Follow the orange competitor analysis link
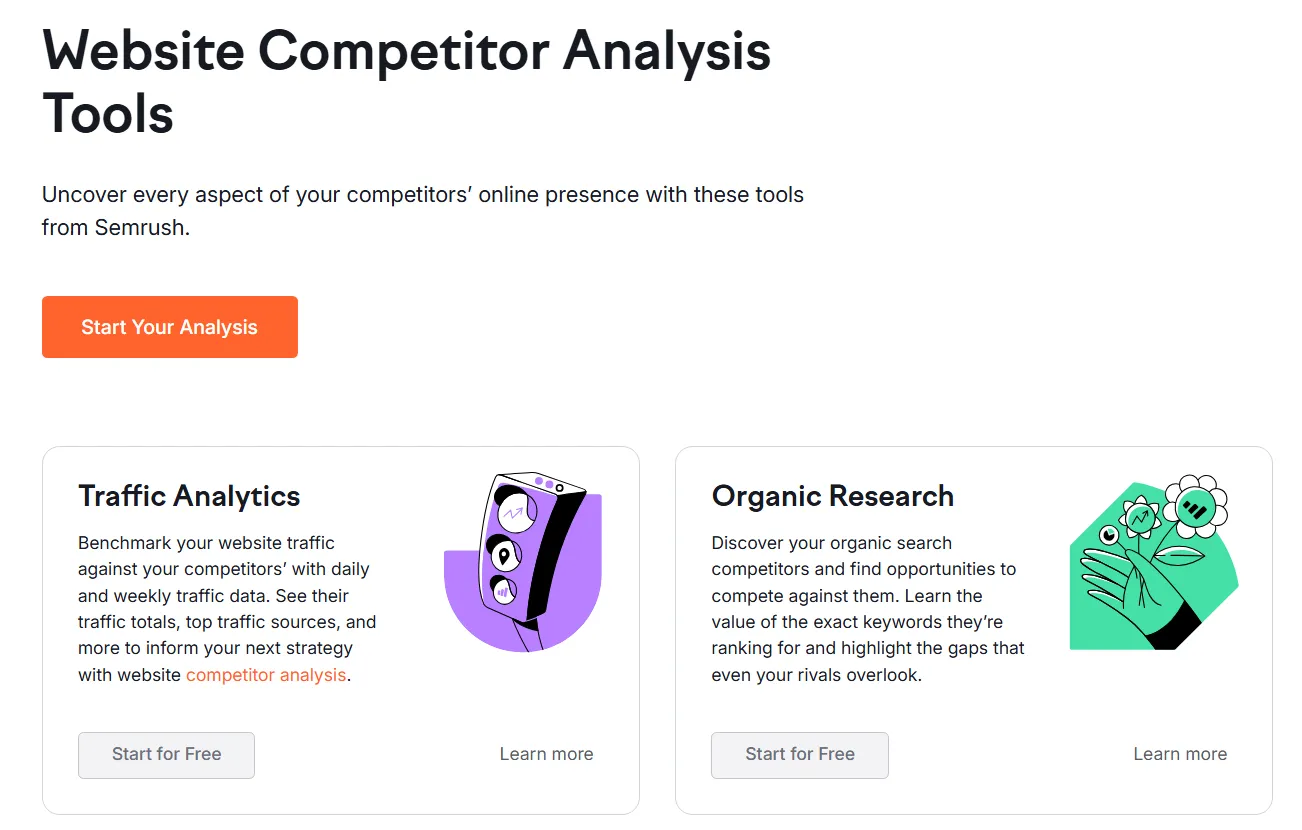Viewport: 1302px width, 830px height. coord(266,675)
